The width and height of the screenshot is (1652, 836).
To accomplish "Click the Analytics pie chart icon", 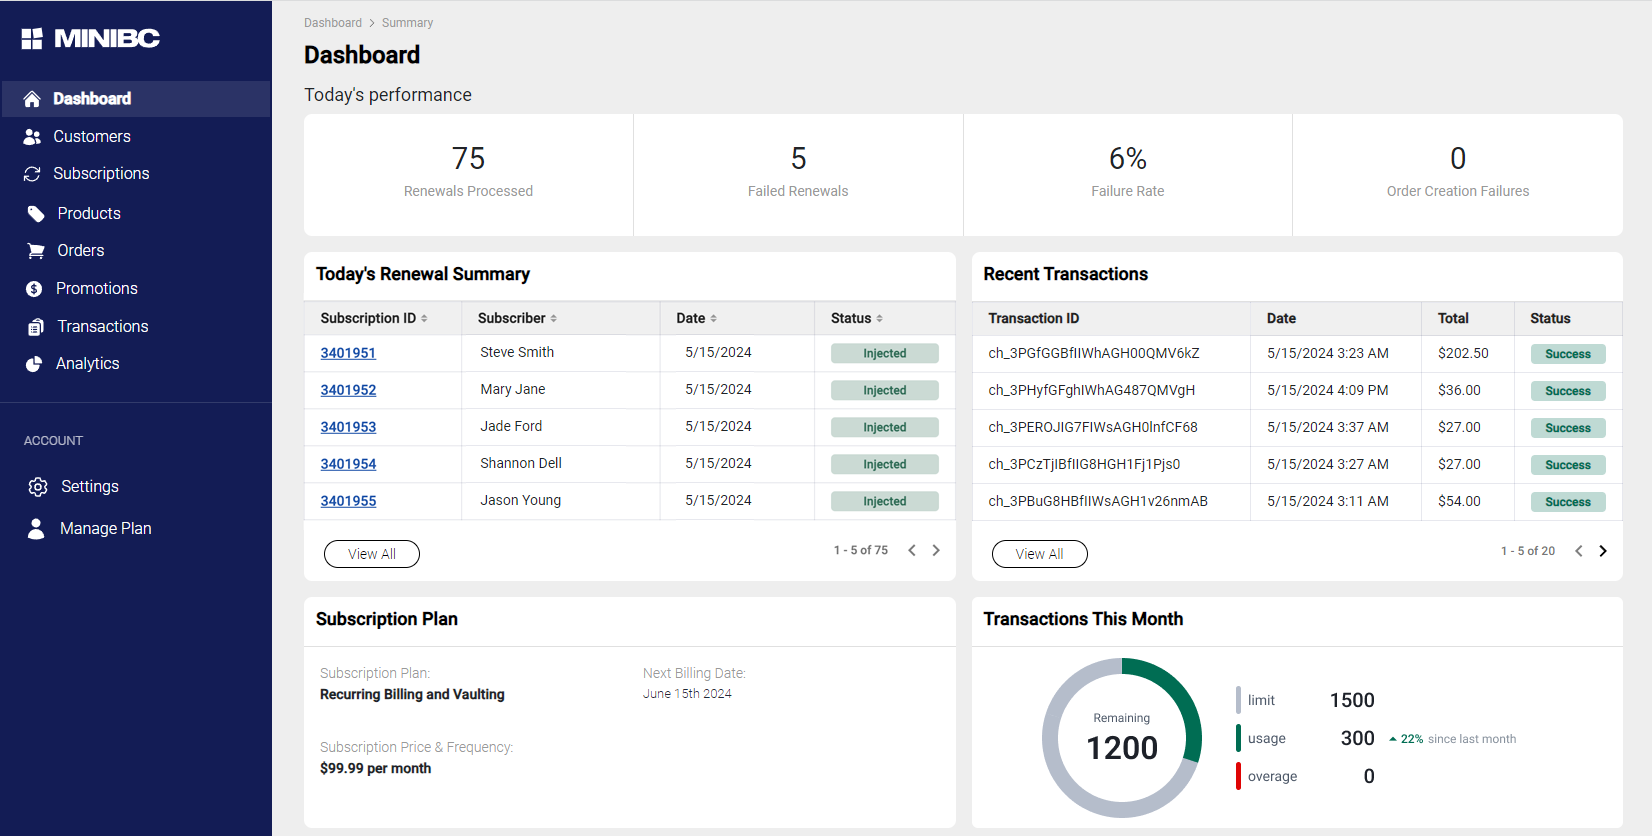I will click(34, 364).
